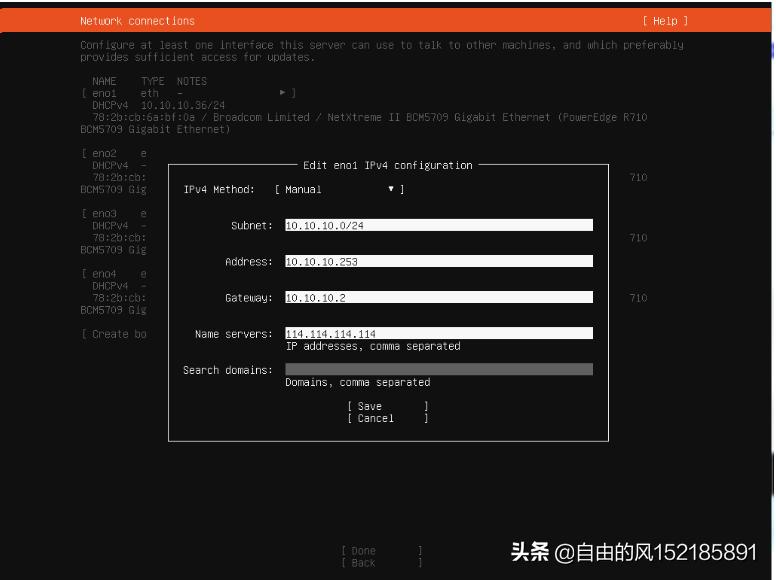Image resolution: width=776 pixels, height=580 pixels.
Task: Select the Back button at the bottom
Action: point(382,563)
